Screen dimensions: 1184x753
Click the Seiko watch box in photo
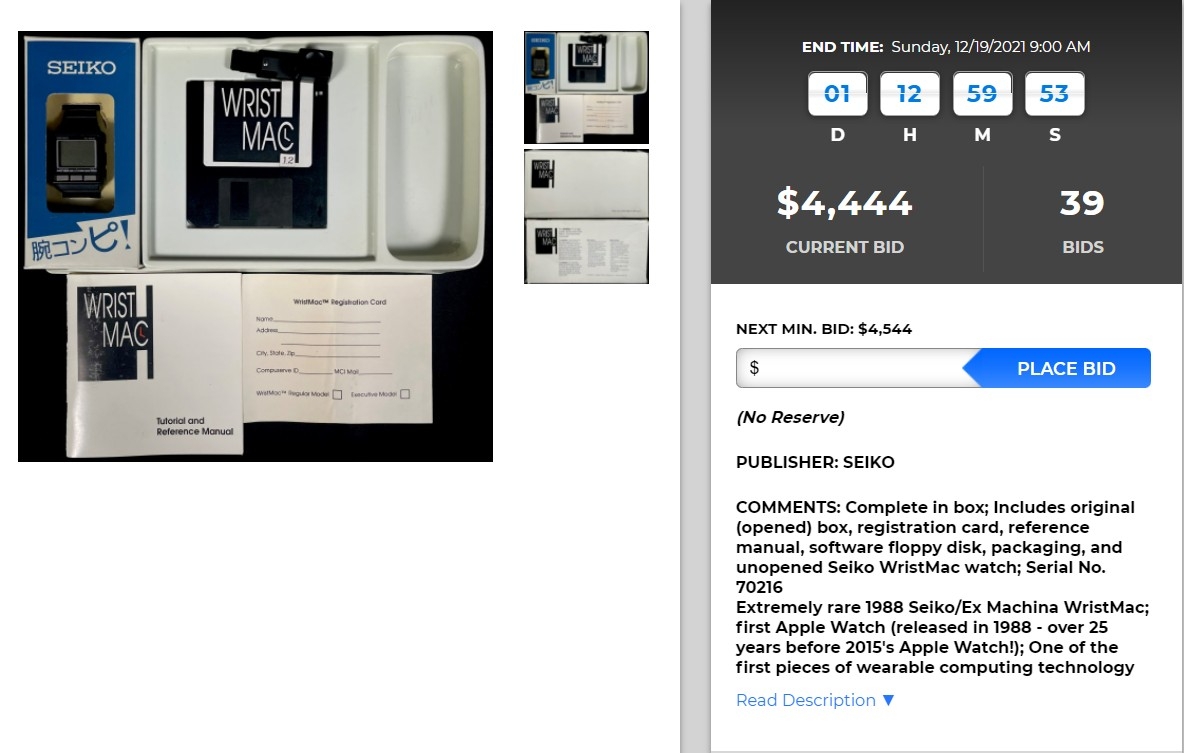coord(82,153)
